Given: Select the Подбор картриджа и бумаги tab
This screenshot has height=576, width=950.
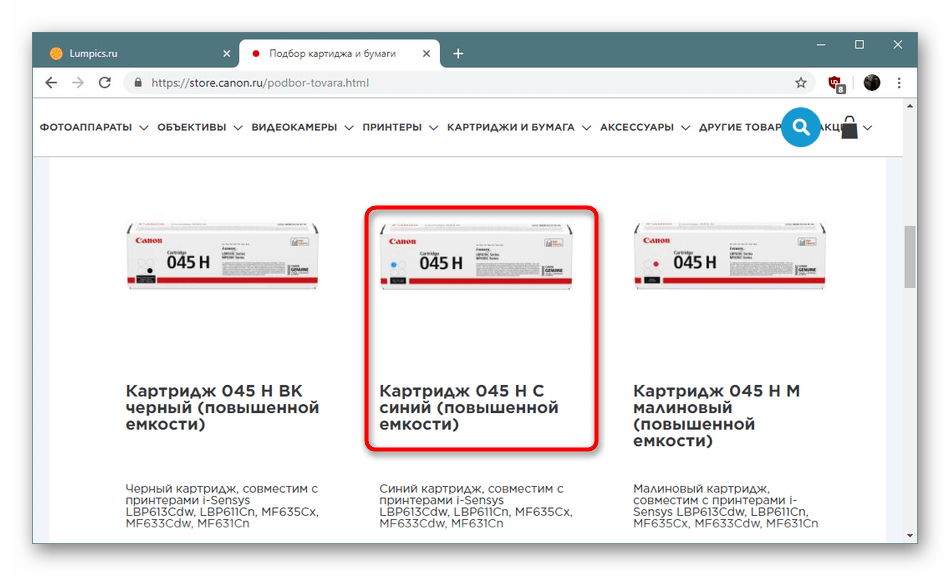Looking at the screenshot, I should point(339,54).
